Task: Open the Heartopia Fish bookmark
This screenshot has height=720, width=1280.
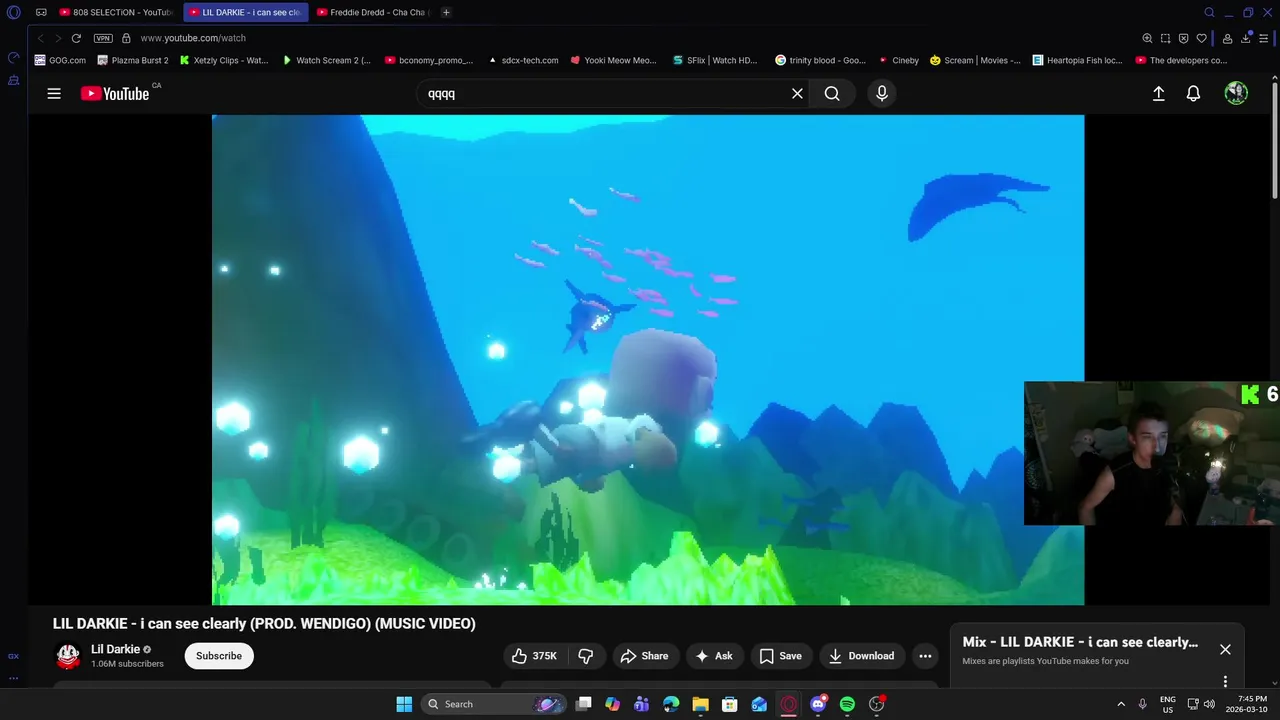Action: click(1078, 60)
